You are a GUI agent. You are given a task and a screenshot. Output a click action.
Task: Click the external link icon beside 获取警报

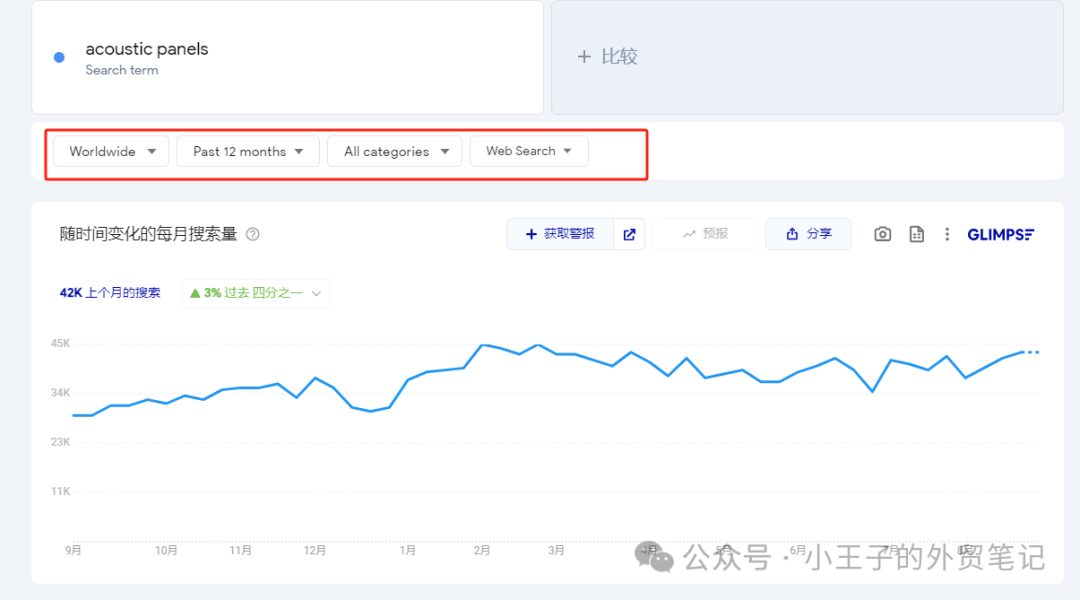(629, 234)
